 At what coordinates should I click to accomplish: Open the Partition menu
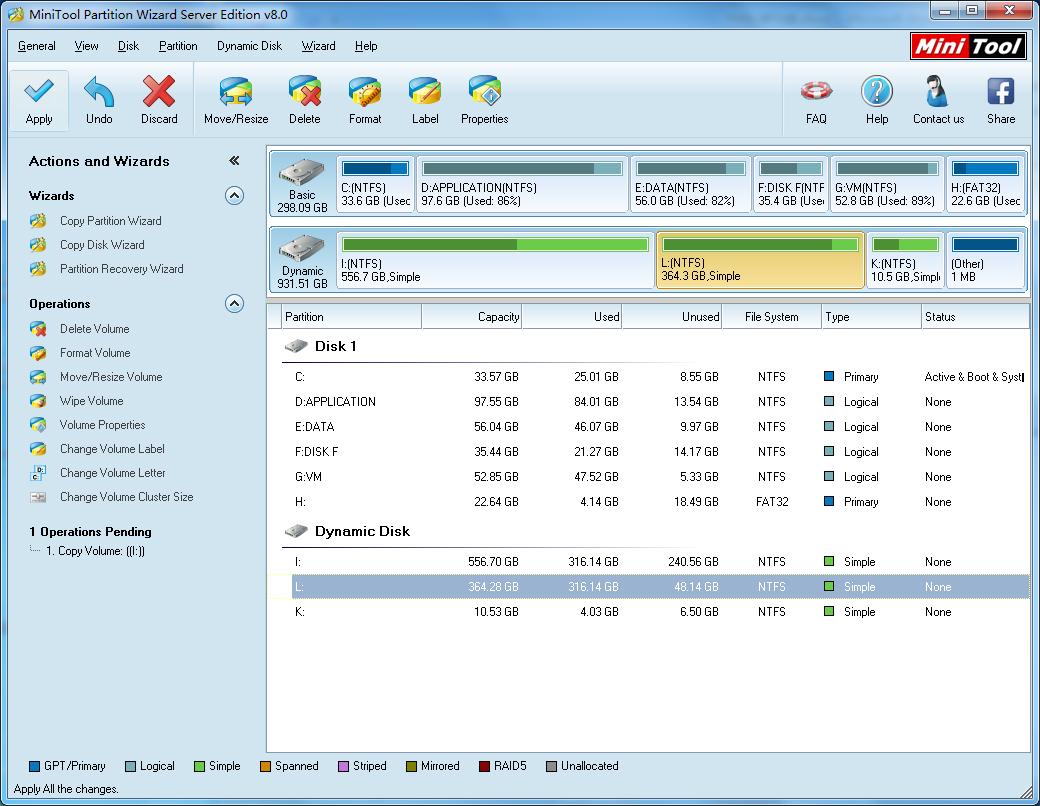pos(178,46)
